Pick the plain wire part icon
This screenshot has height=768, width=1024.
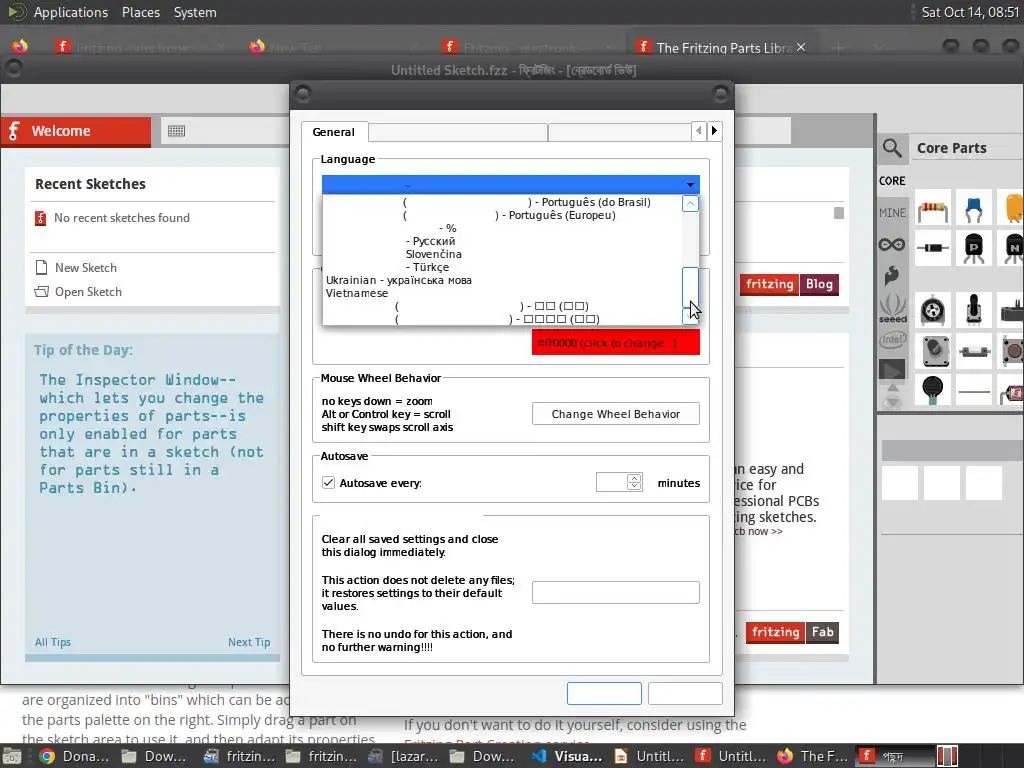(973, 392)
